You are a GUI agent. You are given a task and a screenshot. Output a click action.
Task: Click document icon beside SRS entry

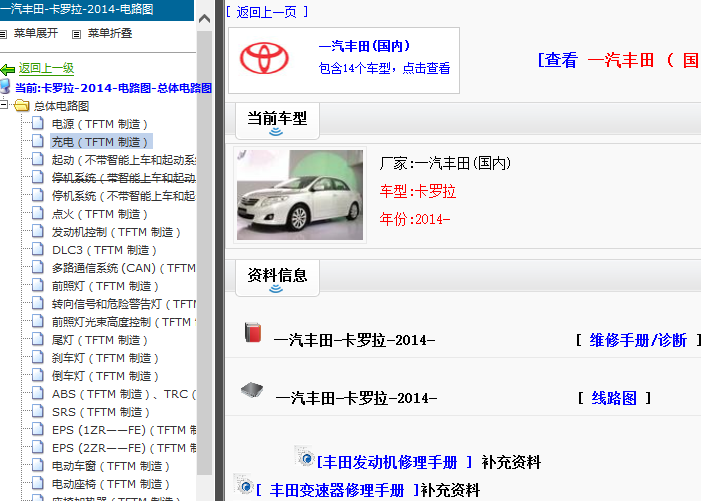[x=38, y=411]
